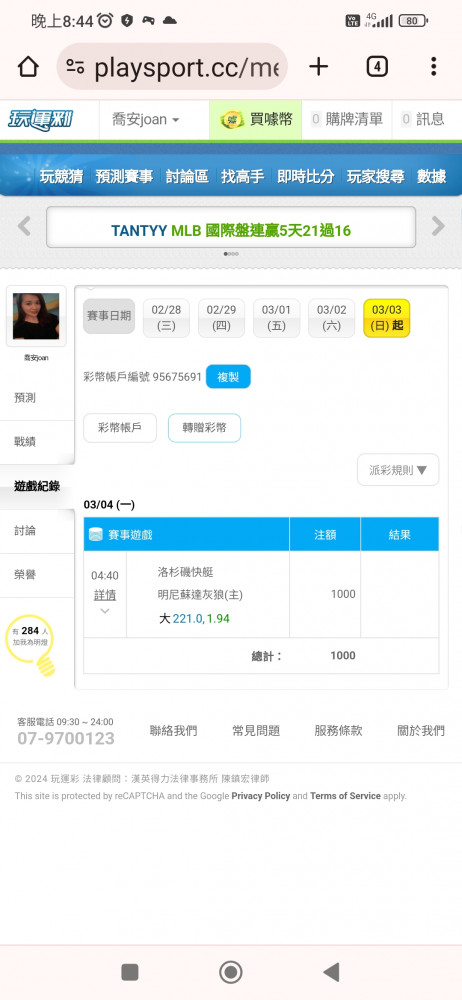Go to 玩競猜 in navigation bar
The height and width of the screenshot is (1000, 462).
tap(61, 177)
